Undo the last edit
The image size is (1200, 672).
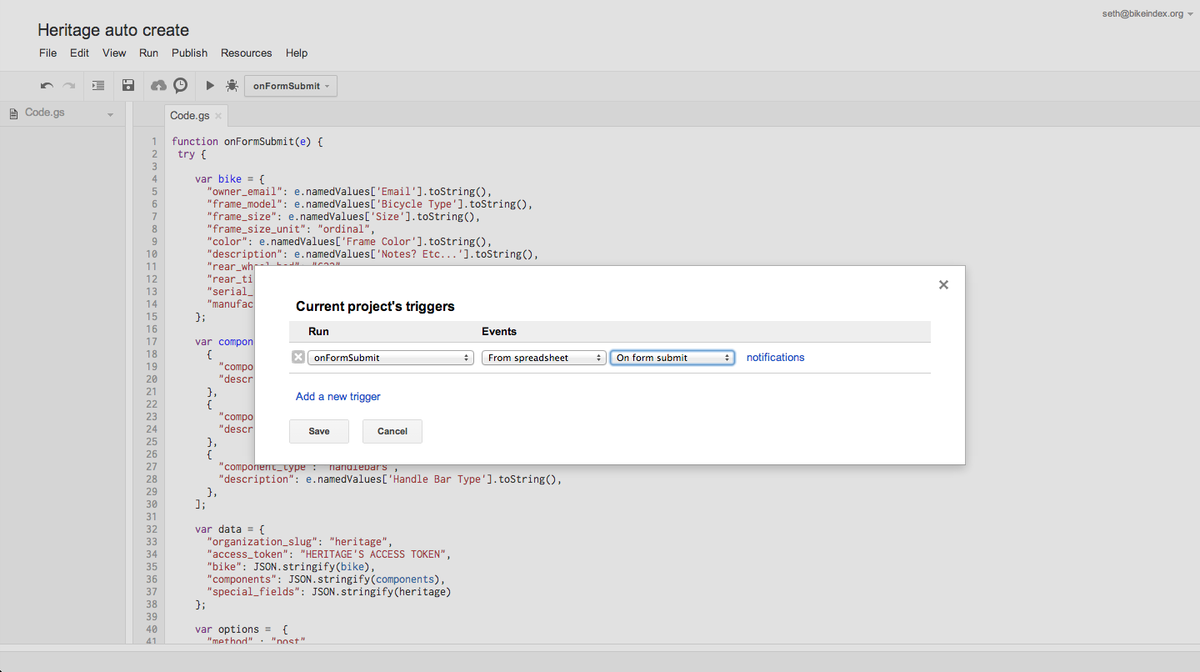tap(48, 85)
